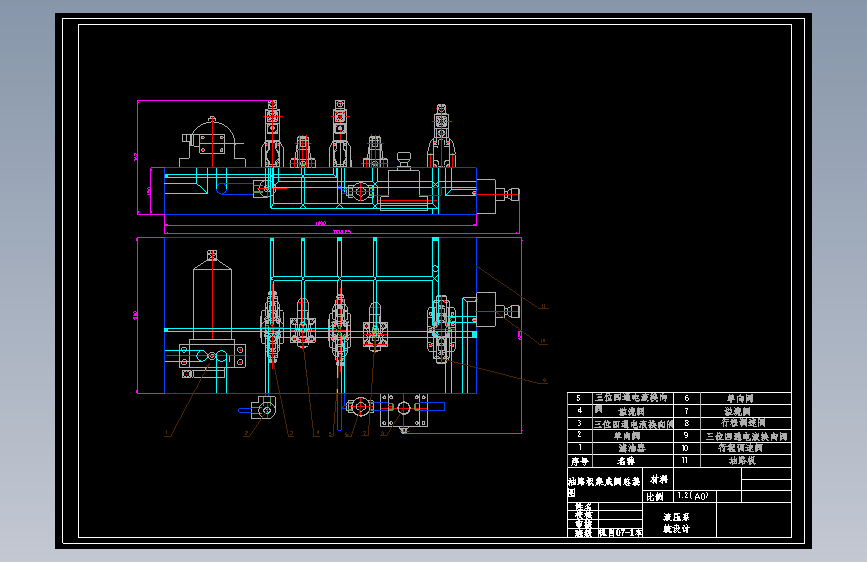Viewport: 867px width, 562px height.
Task: Select the scale value "1:2(A0)"
Action: pyautogui.click(x=693, y=496)
